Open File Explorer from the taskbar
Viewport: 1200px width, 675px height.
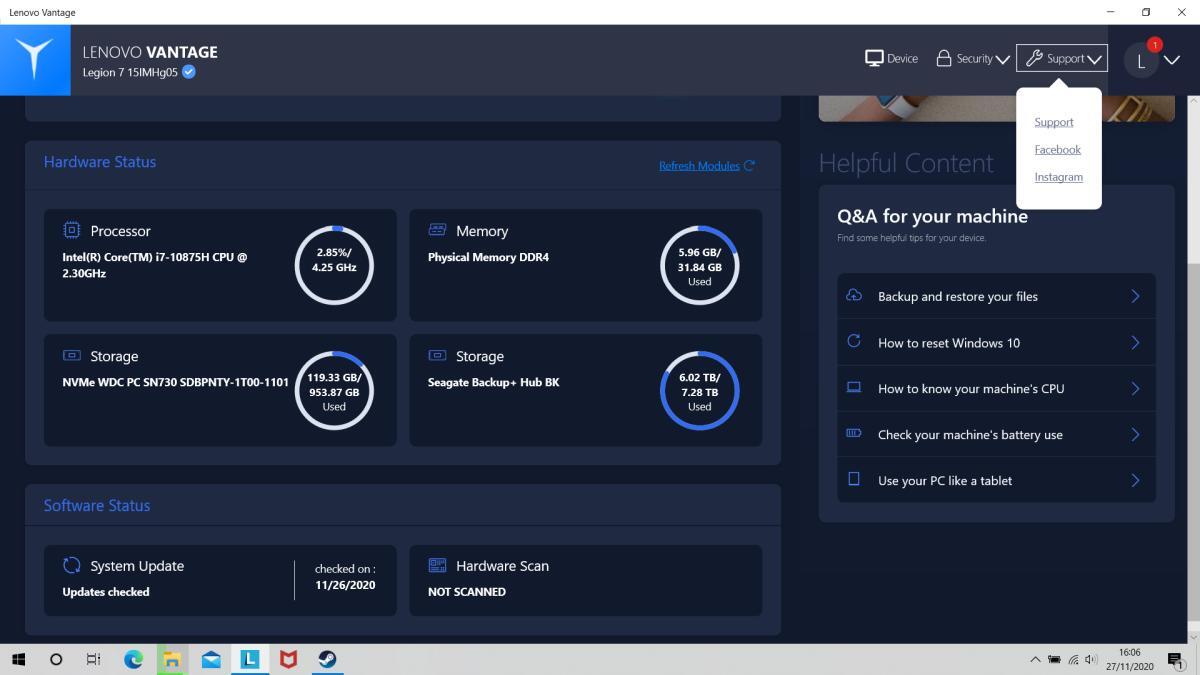pyautogui.click(x=172, y=659)
